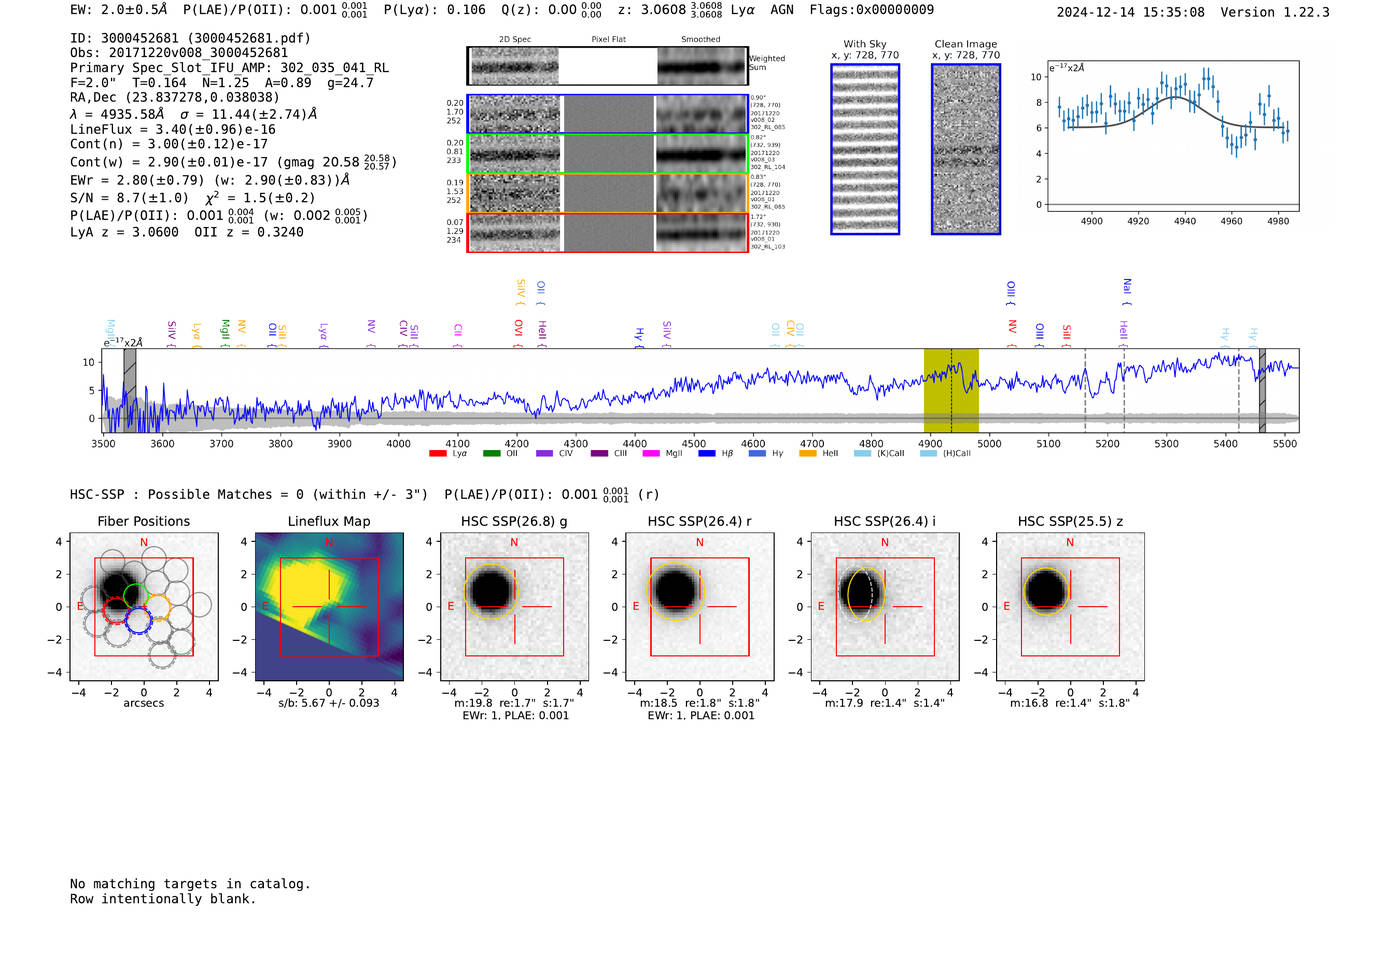1400x953 pixels.
Task: Click the 'Obs: 20171220v008_3000452681' line
Action: [179, 53]
